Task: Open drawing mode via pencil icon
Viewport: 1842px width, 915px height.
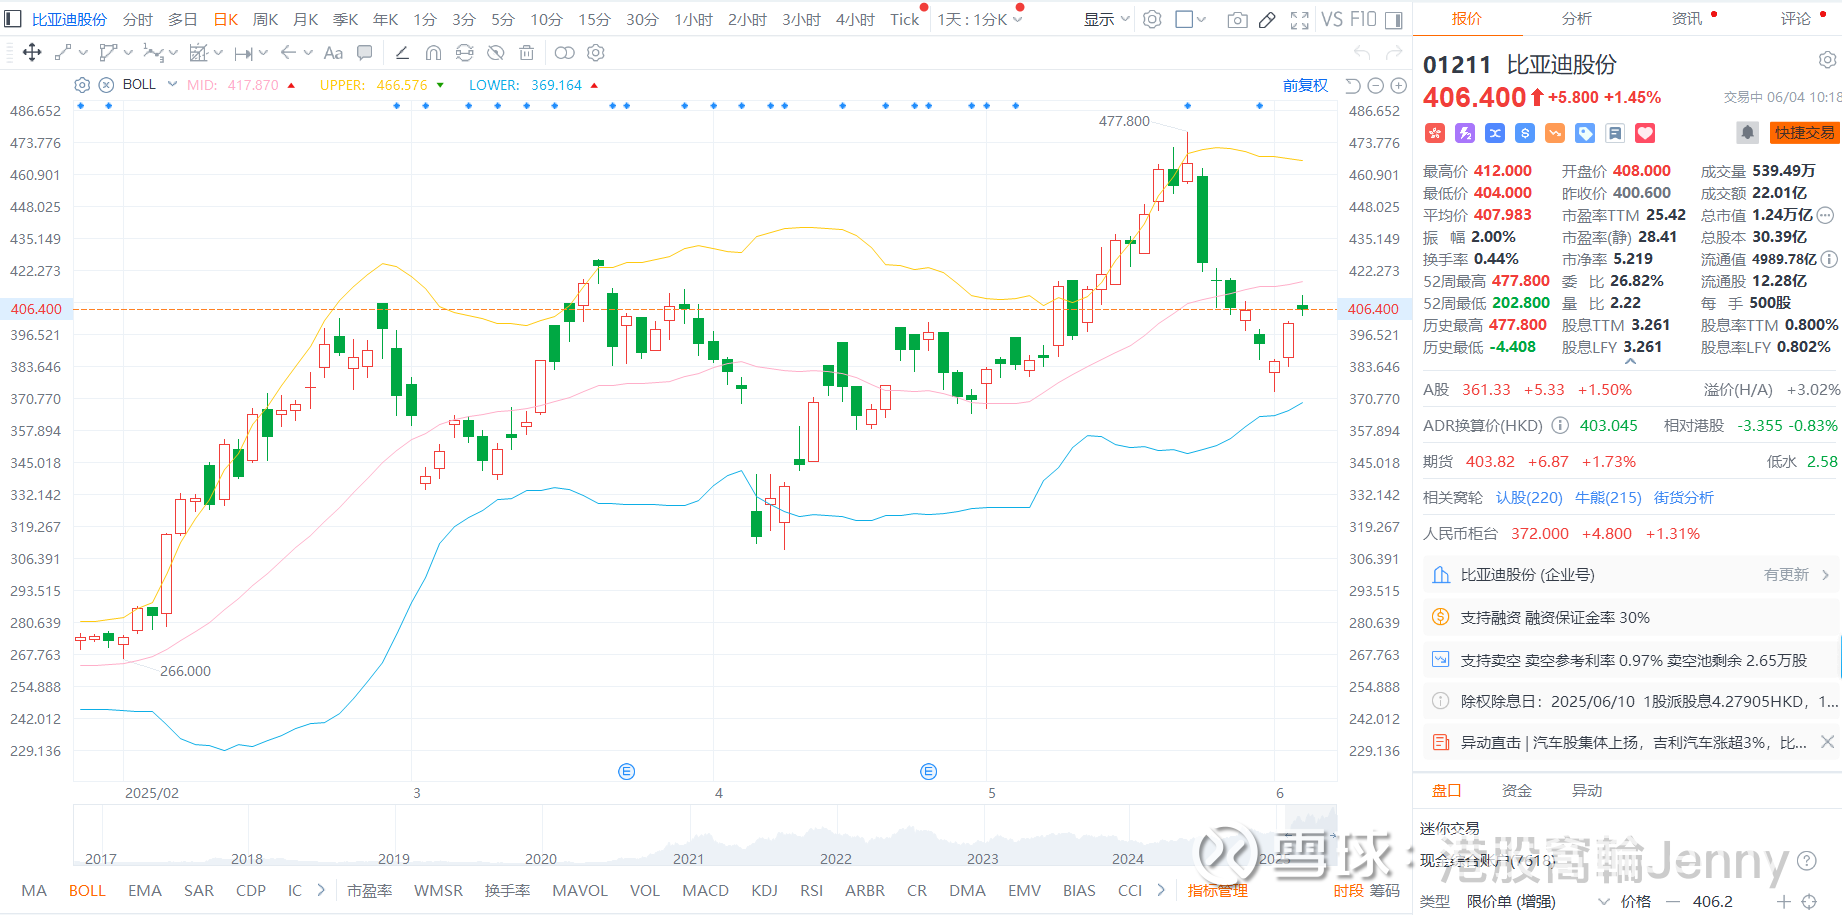Action: [1267, 19]
